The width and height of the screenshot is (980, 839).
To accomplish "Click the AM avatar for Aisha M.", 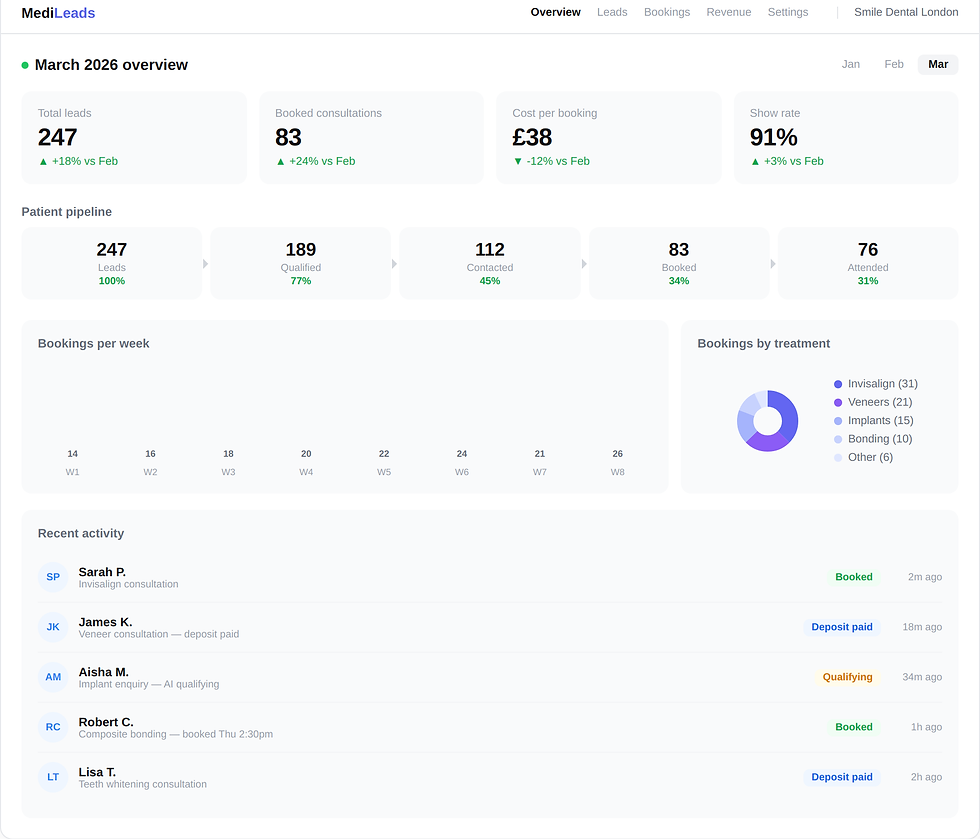I will (x=53, y=677).
